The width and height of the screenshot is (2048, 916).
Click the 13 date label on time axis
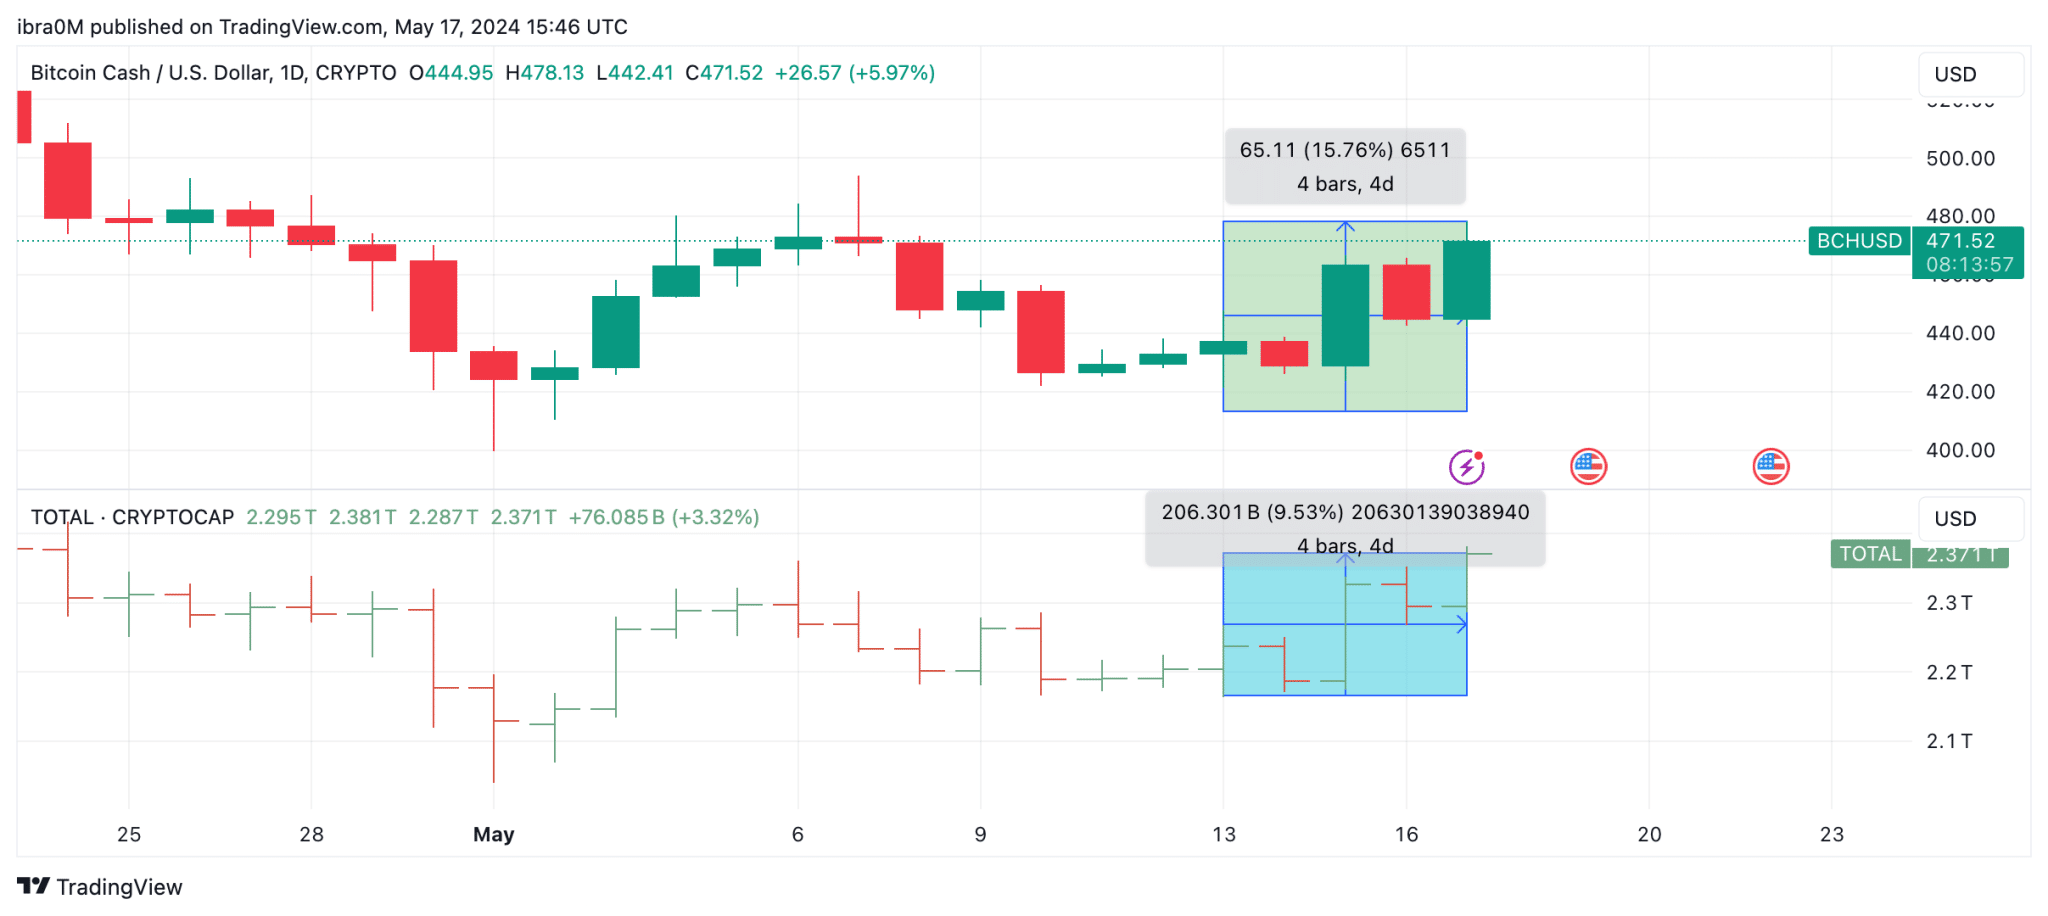[1224, 834]
